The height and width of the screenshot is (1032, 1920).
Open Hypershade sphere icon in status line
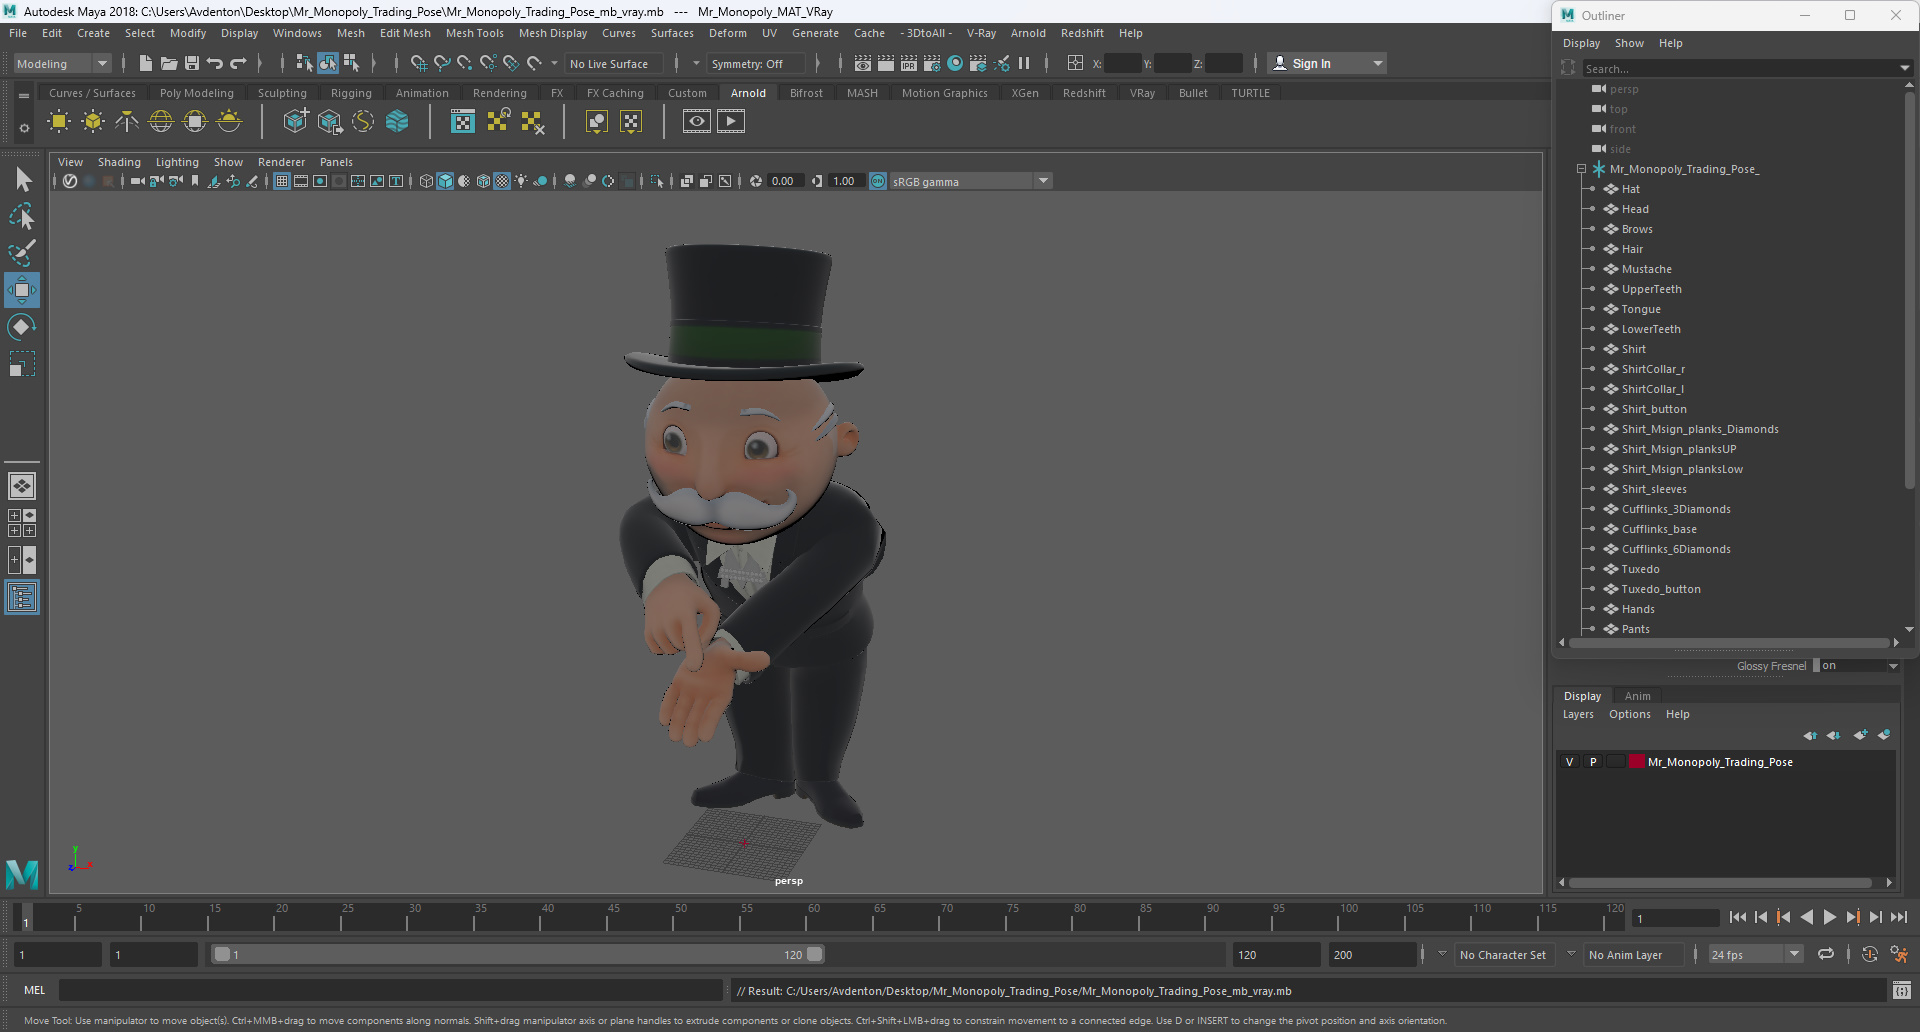955,63
